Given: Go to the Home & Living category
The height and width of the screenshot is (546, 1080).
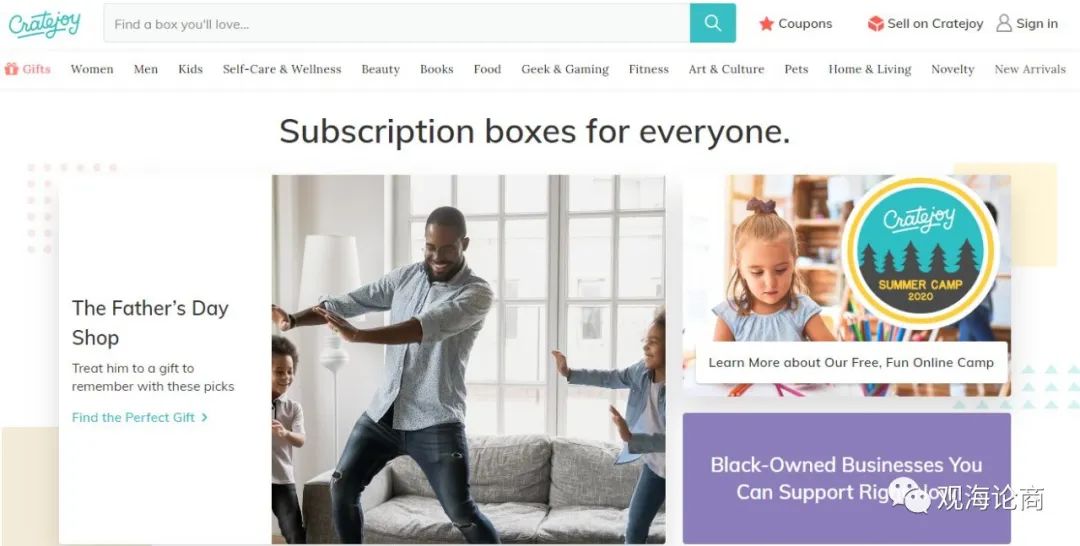Looking at the screenshot, I should point(869,69).
